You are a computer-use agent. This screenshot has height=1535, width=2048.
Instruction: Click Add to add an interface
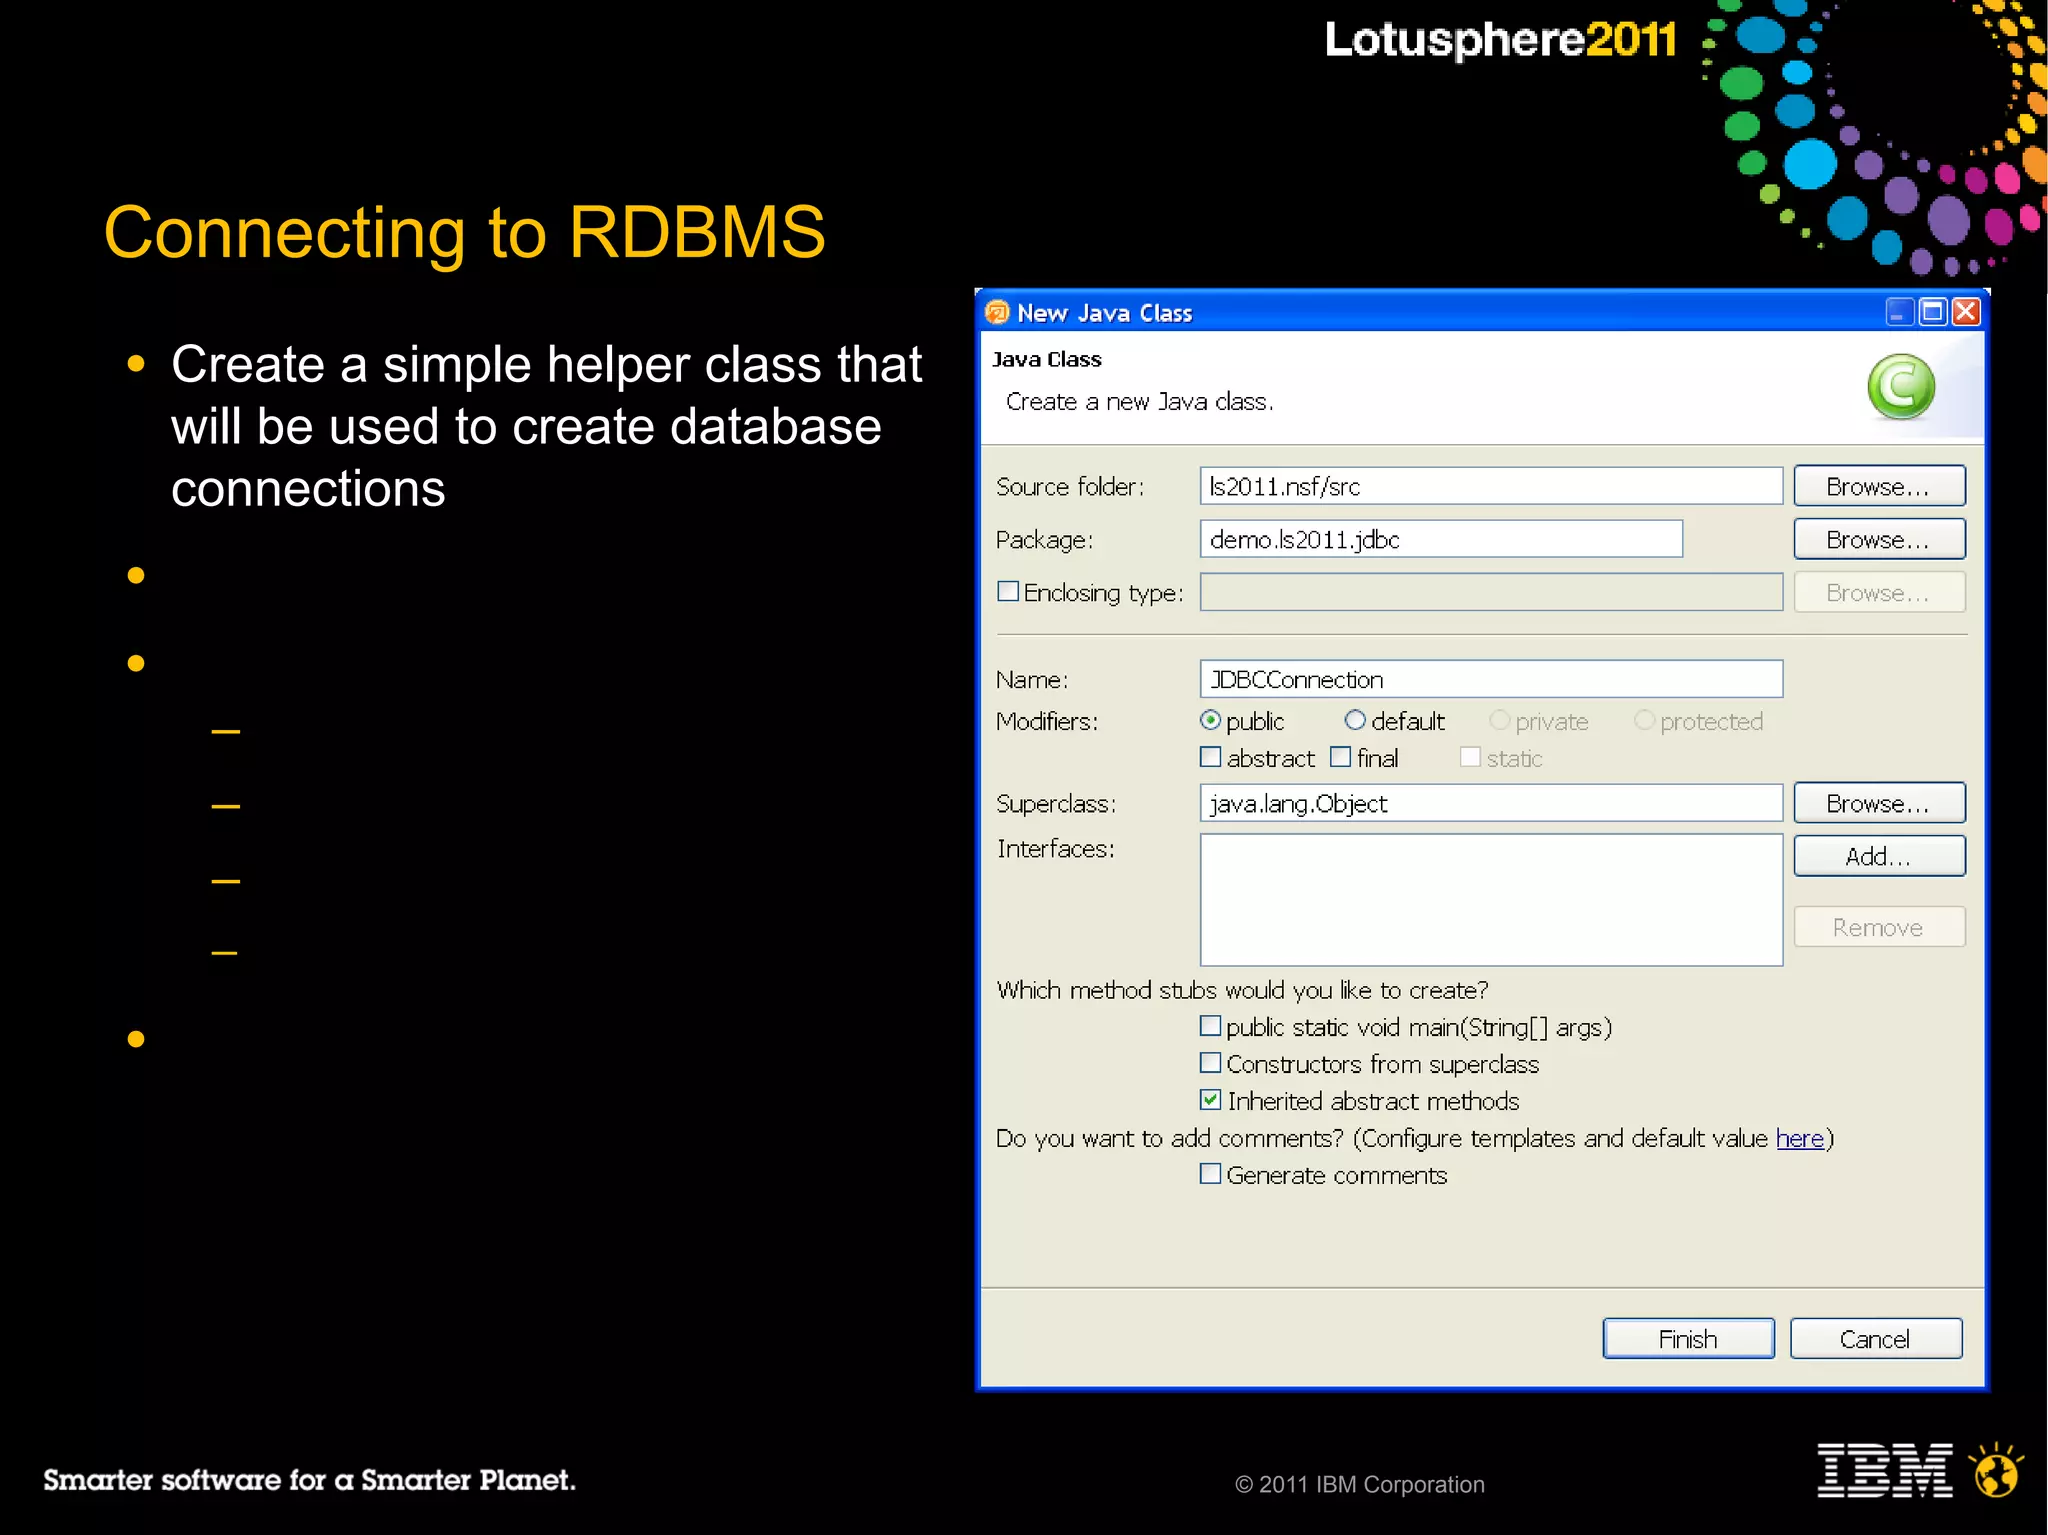click(x=1879, y=856)
